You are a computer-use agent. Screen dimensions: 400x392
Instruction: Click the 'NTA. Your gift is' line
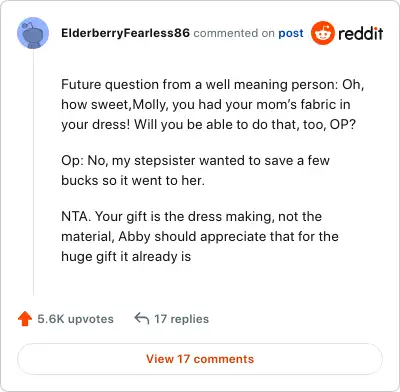[192, 216]
